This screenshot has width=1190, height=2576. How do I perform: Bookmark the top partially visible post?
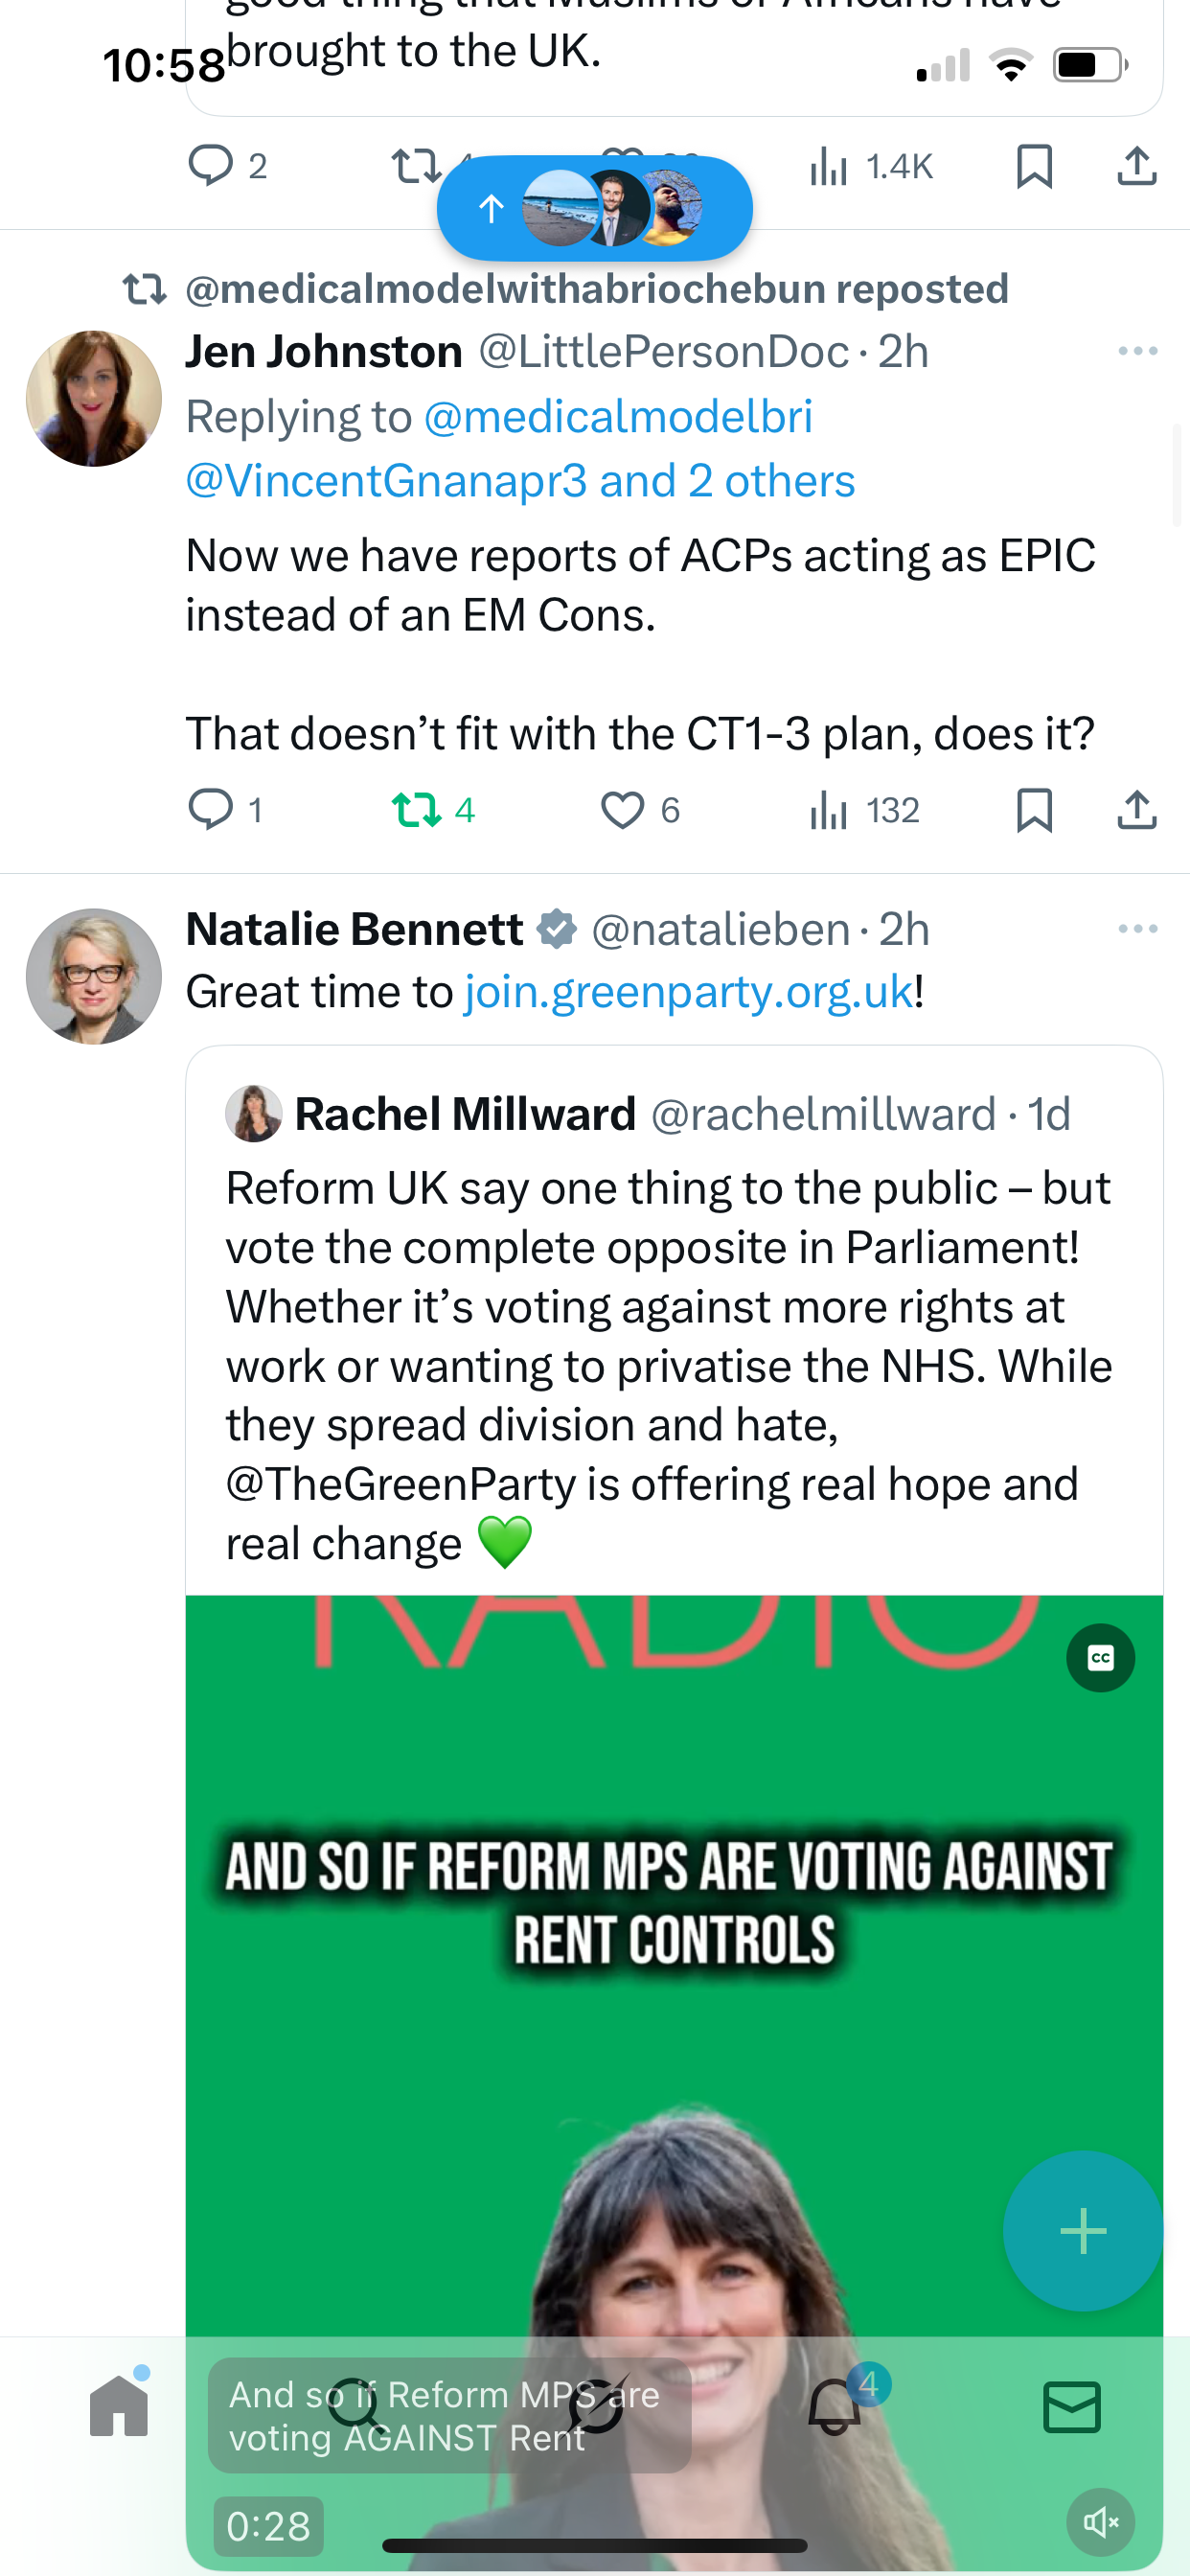[1034, 166]
